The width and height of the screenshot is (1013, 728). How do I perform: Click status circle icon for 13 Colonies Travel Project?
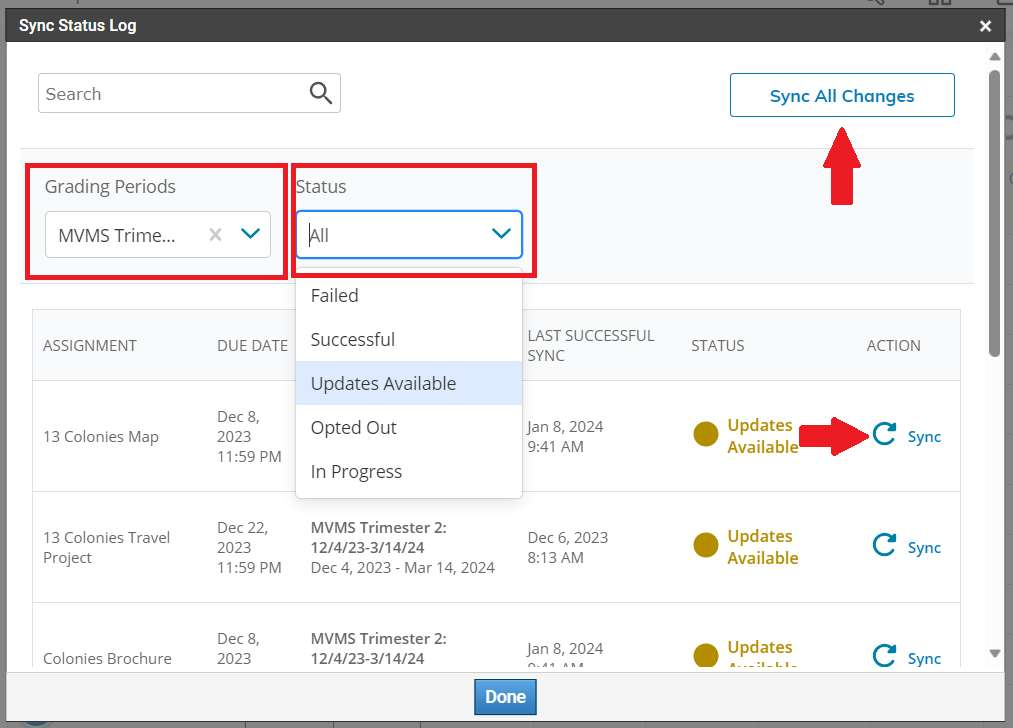(x=706, y=545)
